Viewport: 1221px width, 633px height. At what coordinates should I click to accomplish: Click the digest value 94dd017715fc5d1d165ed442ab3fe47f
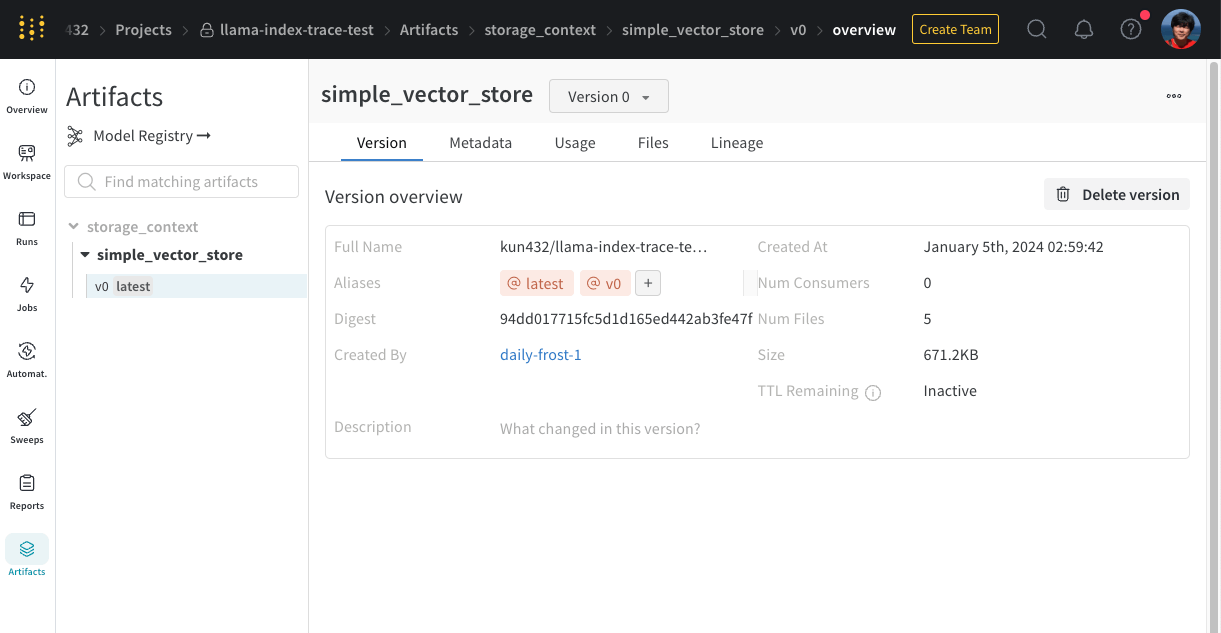626,319
